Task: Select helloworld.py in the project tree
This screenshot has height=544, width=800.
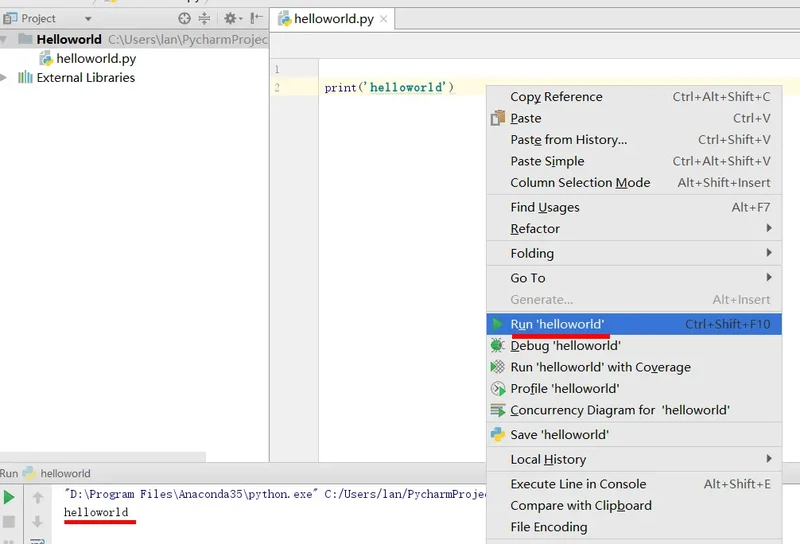Action: 96,59
